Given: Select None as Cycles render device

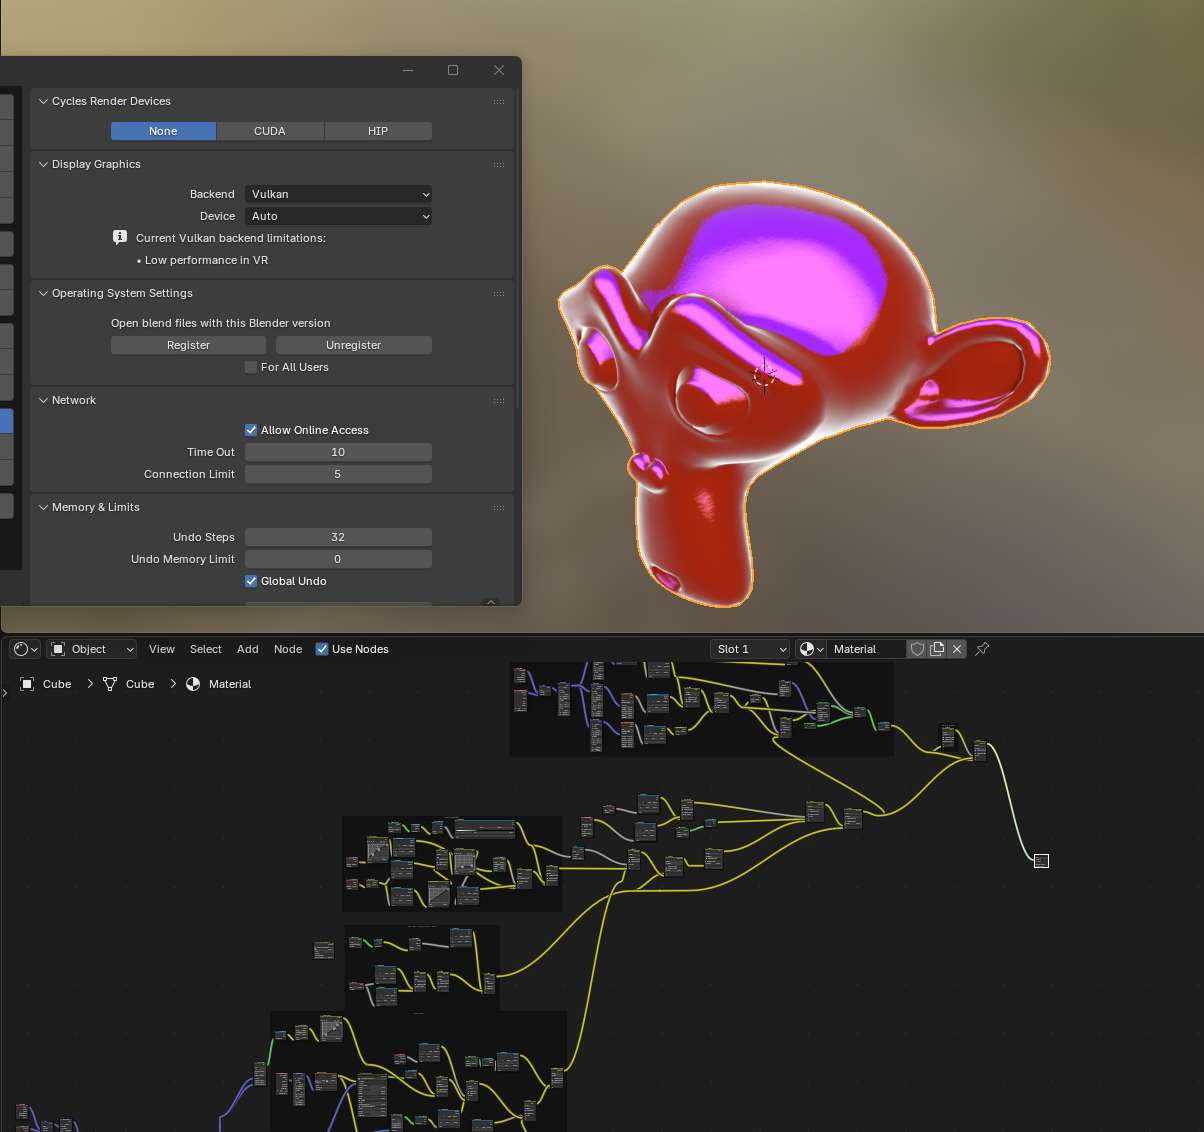Looking at the screenshot, I should [163, 131].
